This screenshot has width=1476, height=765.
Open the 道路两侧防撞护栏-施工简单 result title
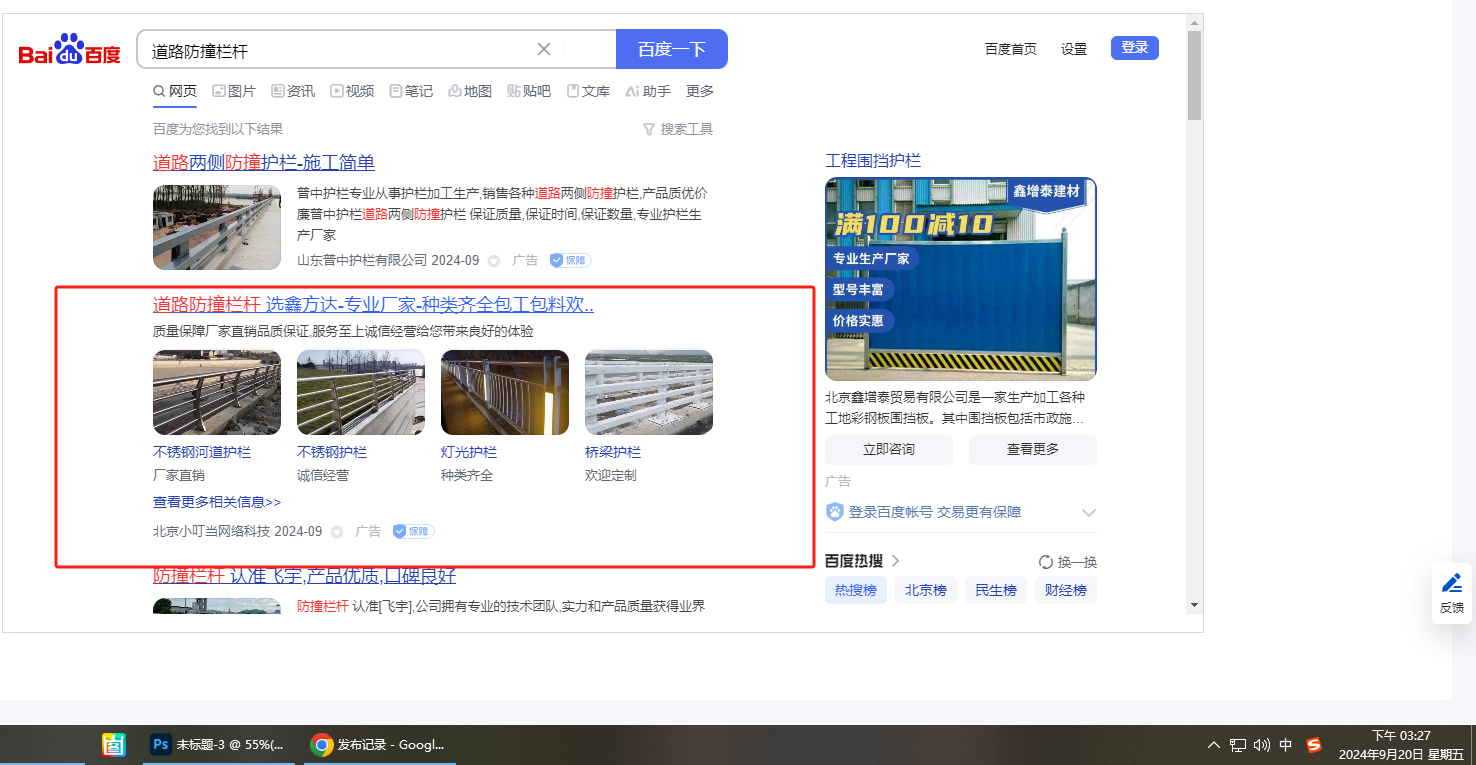coord(264,163)
